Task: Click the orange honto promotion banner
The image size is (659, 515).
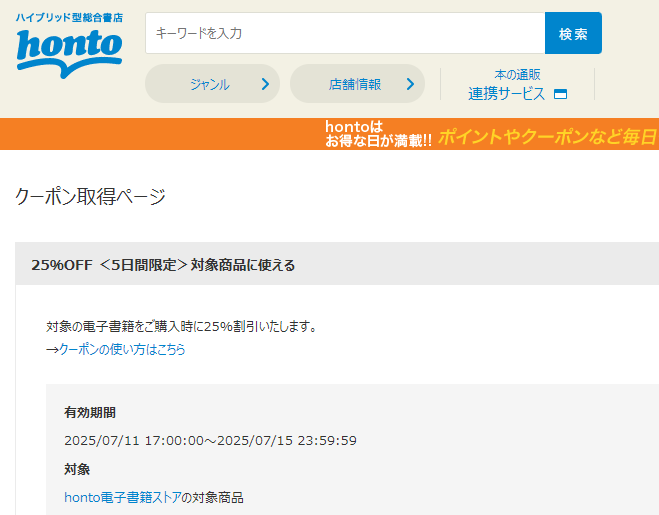Action: click(x=330, y=134)
